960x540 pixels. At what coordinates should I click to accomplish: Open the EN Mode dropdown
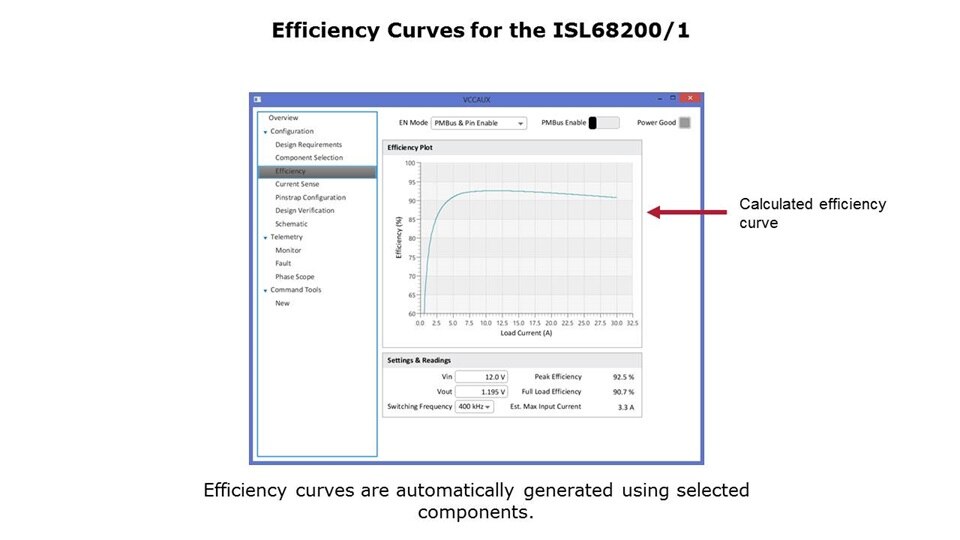[479, 123]
